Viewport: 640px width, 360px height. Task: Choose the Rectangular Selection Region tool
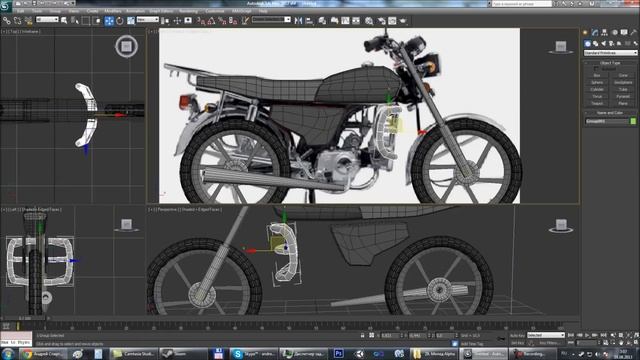(x=86, y=20)
